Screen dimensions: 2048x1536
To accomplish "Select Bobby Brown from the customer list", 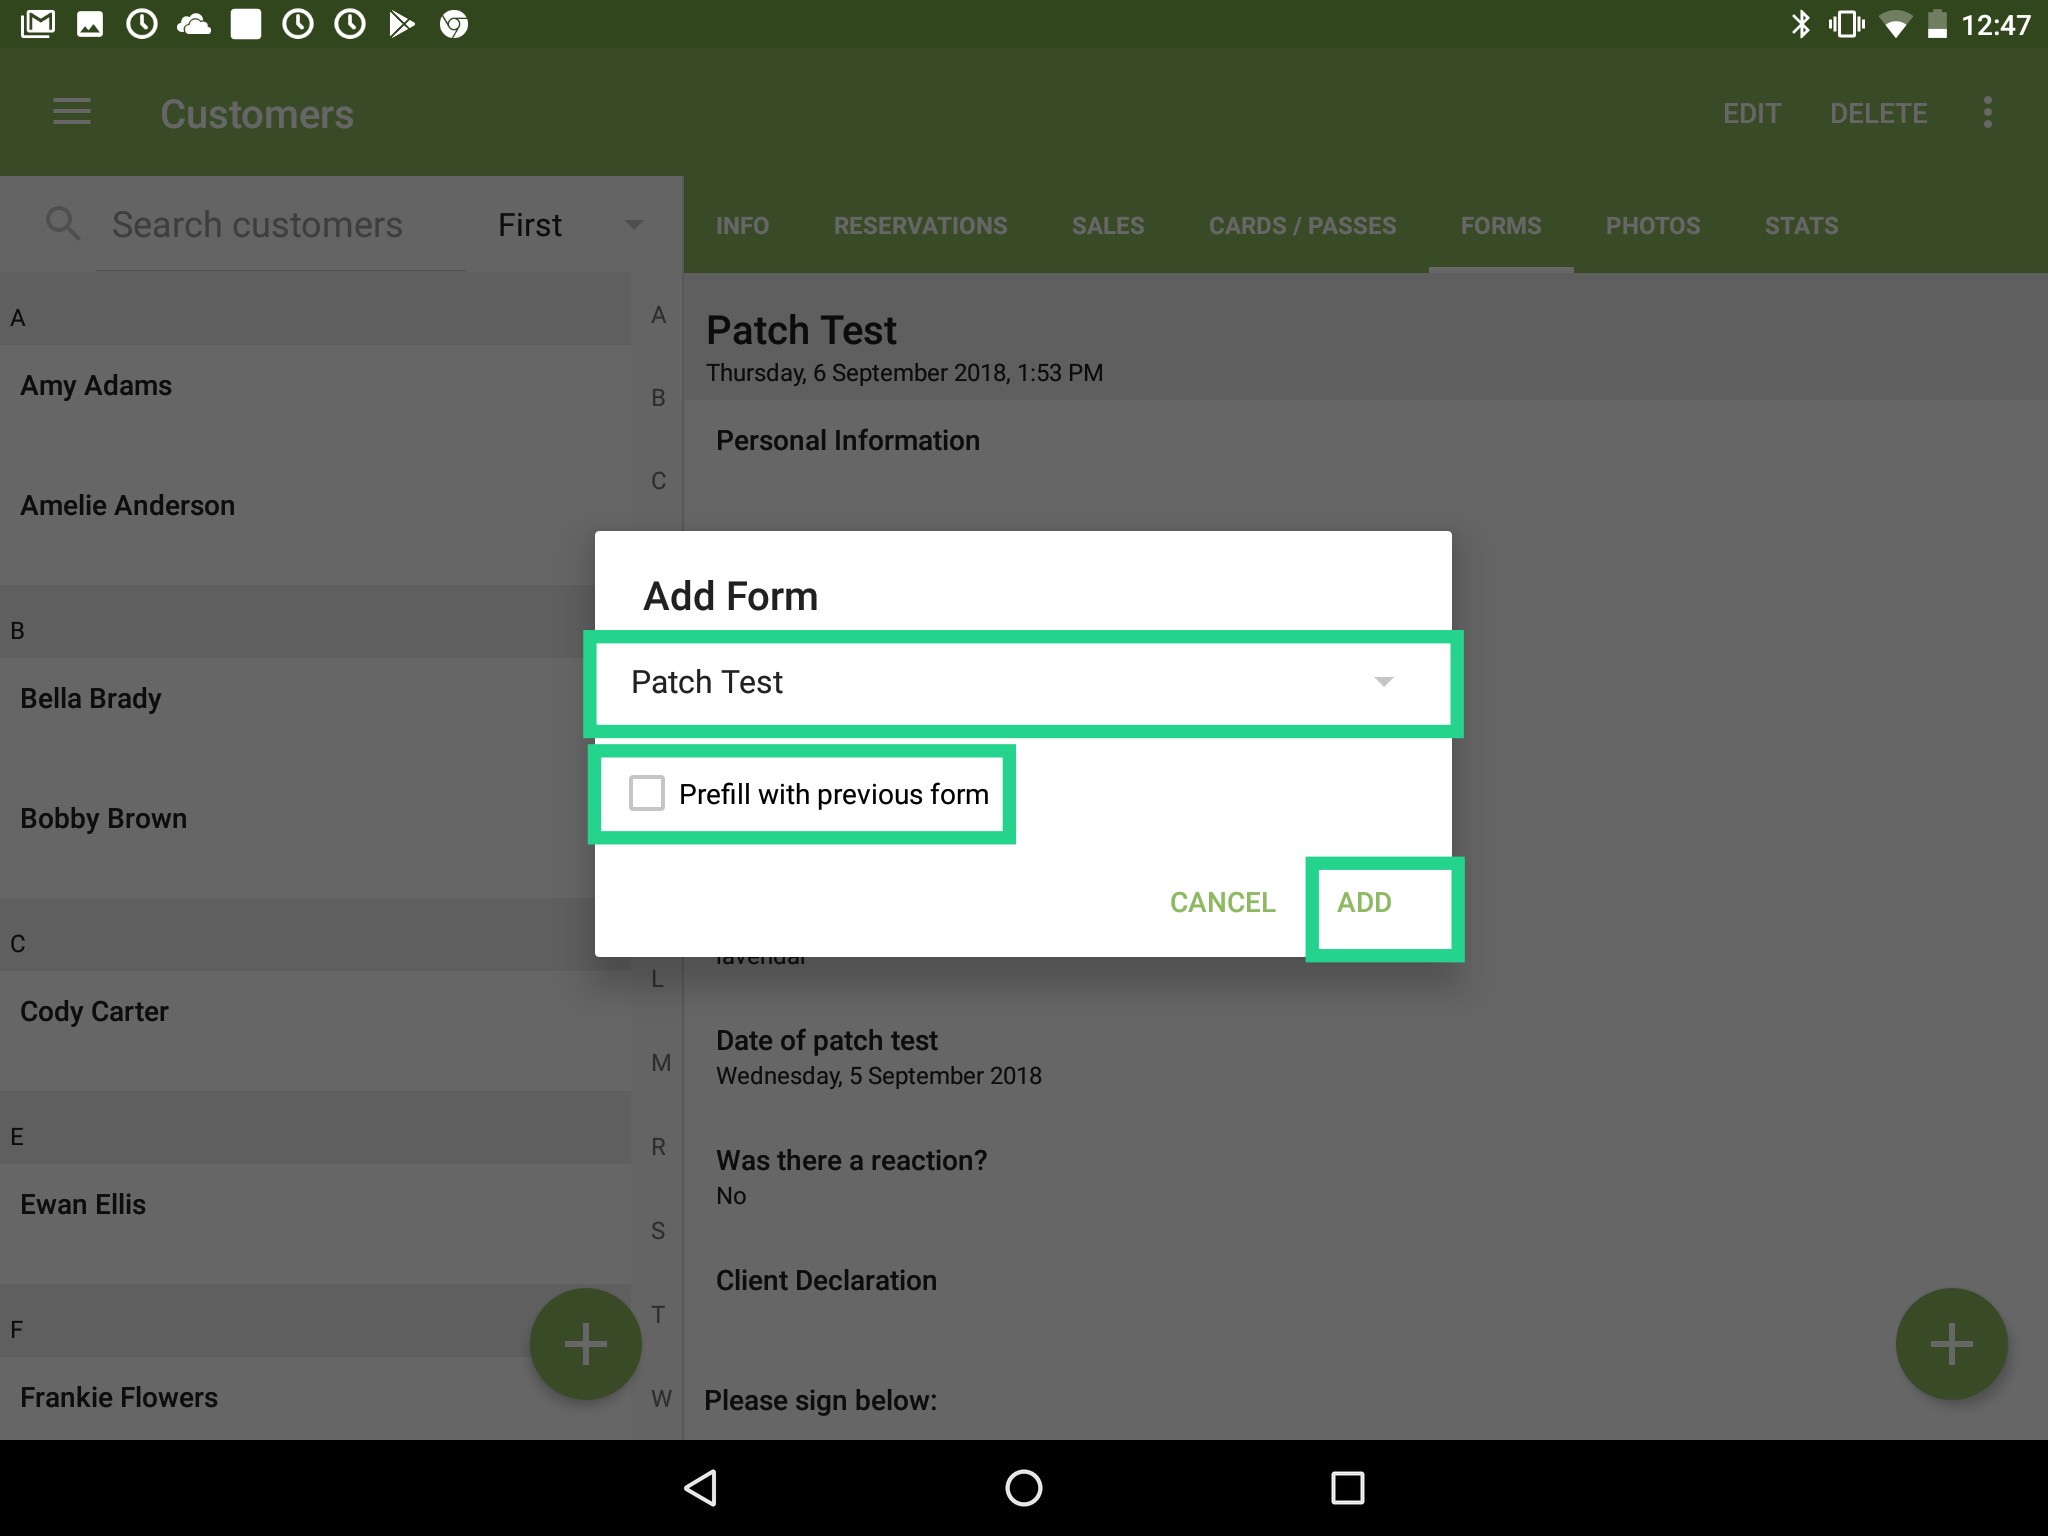I will 103,818.
